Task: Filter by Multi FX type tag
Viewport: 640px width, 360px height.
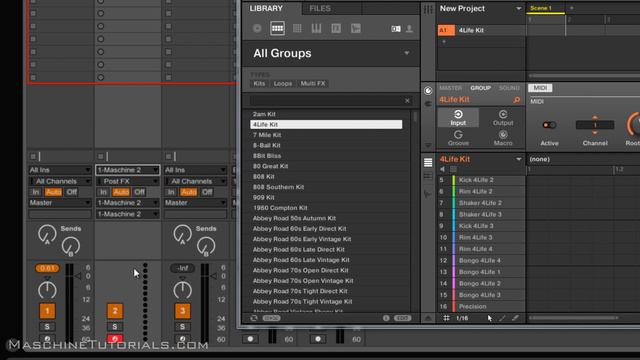Action: [x=313, y=84]
